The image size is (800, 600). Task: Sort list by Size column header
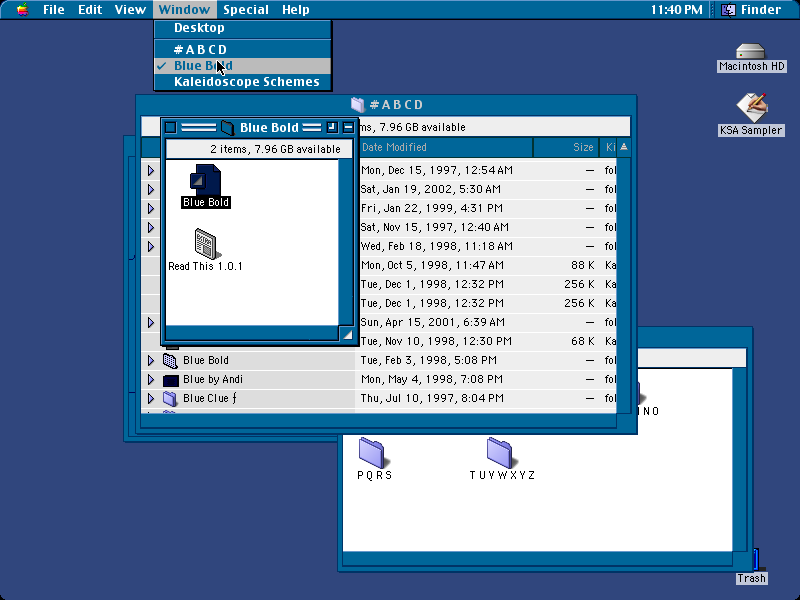click(566, 147)
